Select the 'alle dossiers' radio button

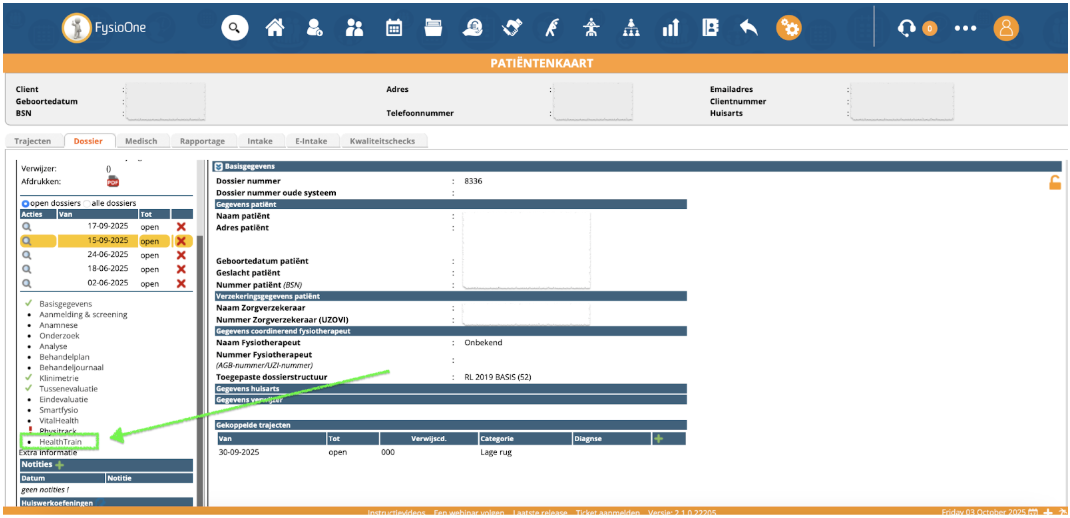point(86,203)
